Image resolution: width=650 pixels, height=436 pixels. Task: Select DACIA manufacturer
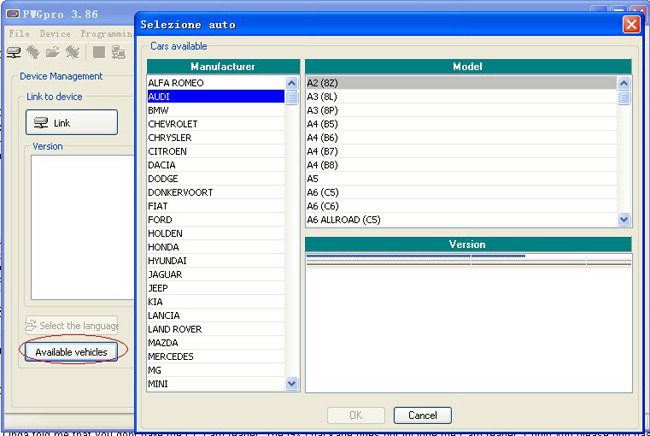click(216, 165)
